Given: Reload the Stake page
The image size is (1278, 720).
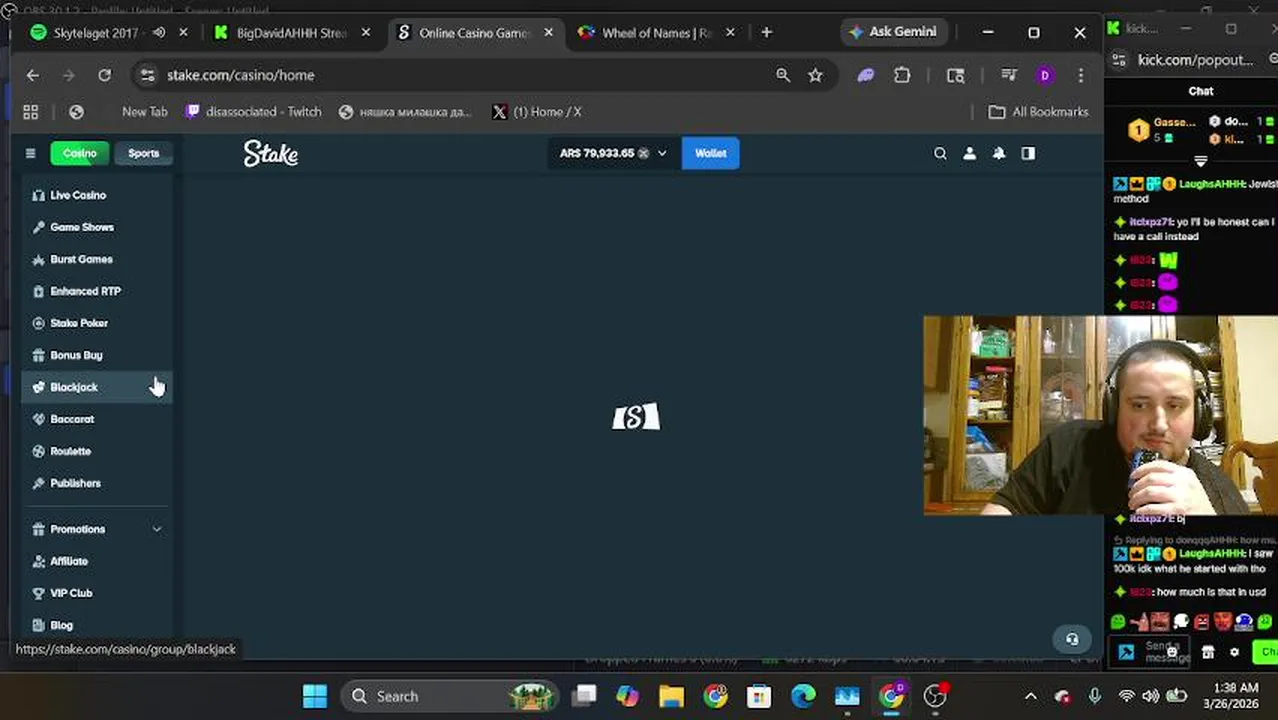Looking at the screenshot, I should (x=104, y=75).
